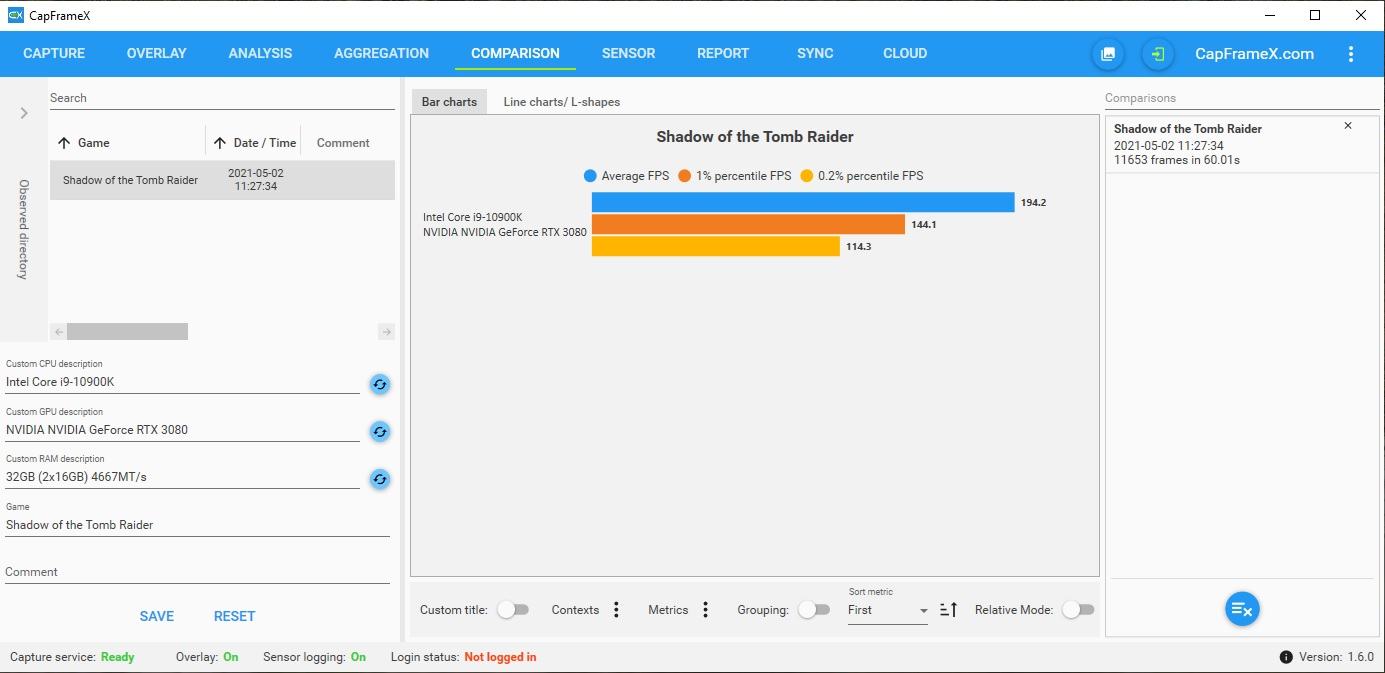Click the orange 1% percentile FPS legend dot
This screenshot has height=673, width=1385.
click(x=685, y=176)
